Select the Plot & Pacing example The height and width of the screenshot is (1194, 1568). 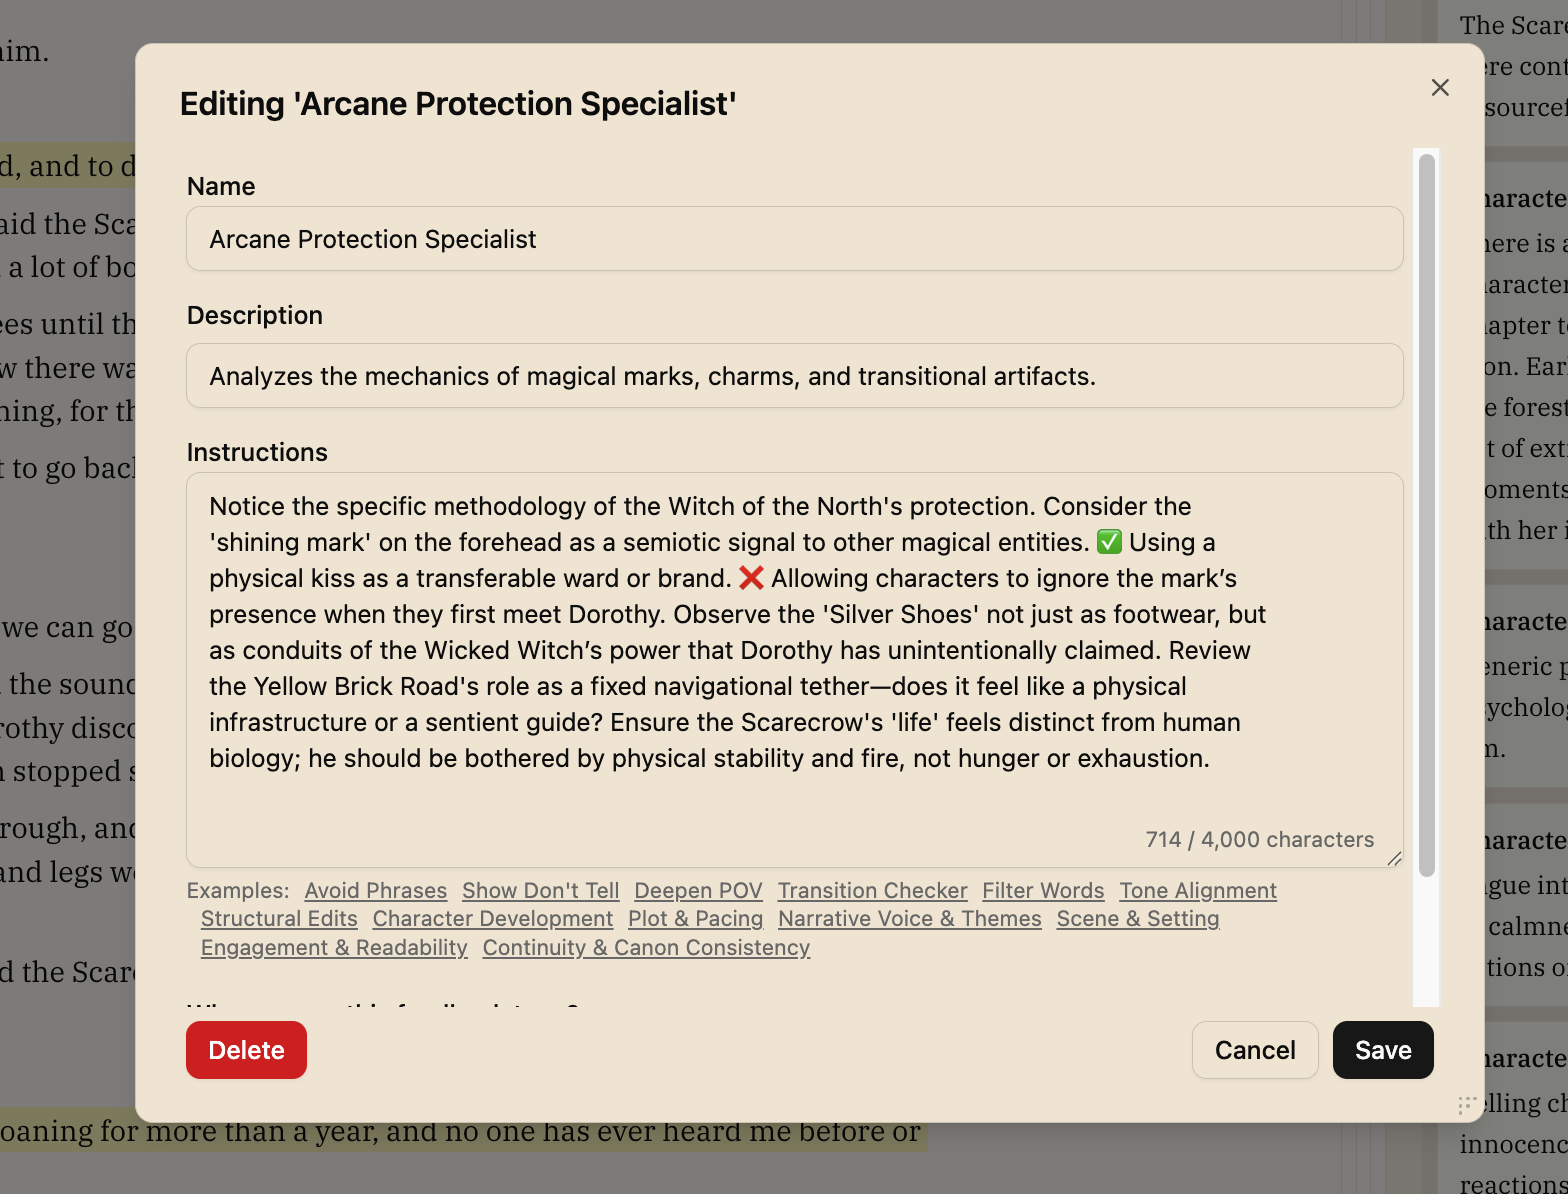tap(695, 919)
